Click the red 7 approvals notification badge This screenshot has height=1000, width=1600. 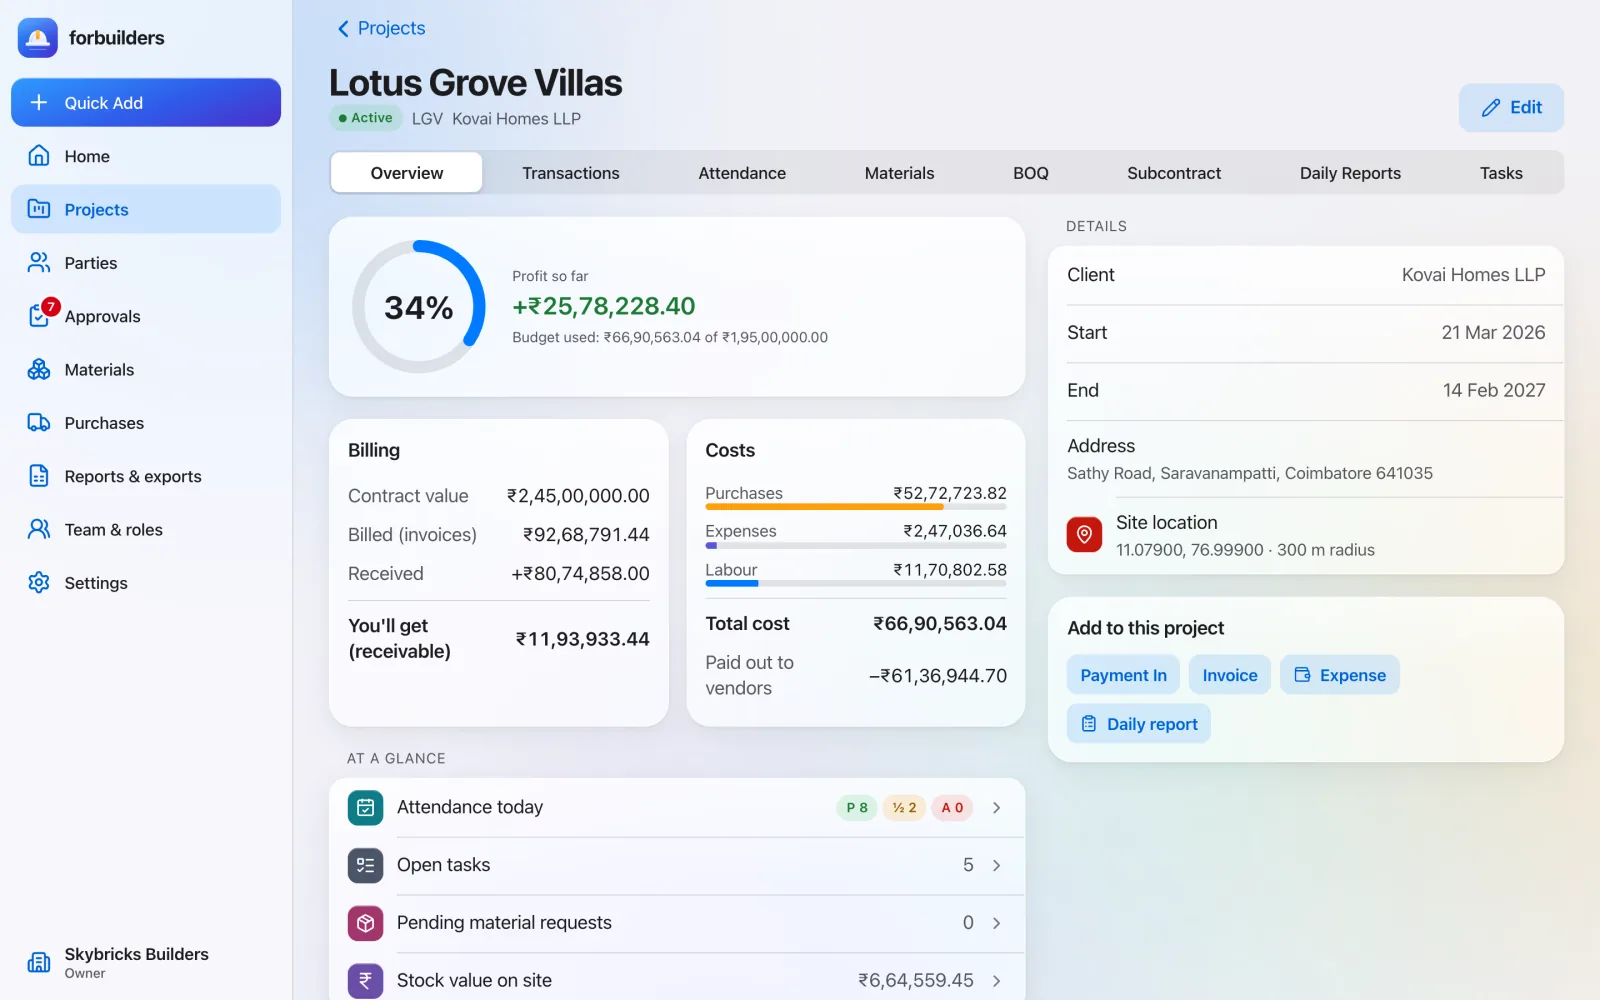click(50, 307)
